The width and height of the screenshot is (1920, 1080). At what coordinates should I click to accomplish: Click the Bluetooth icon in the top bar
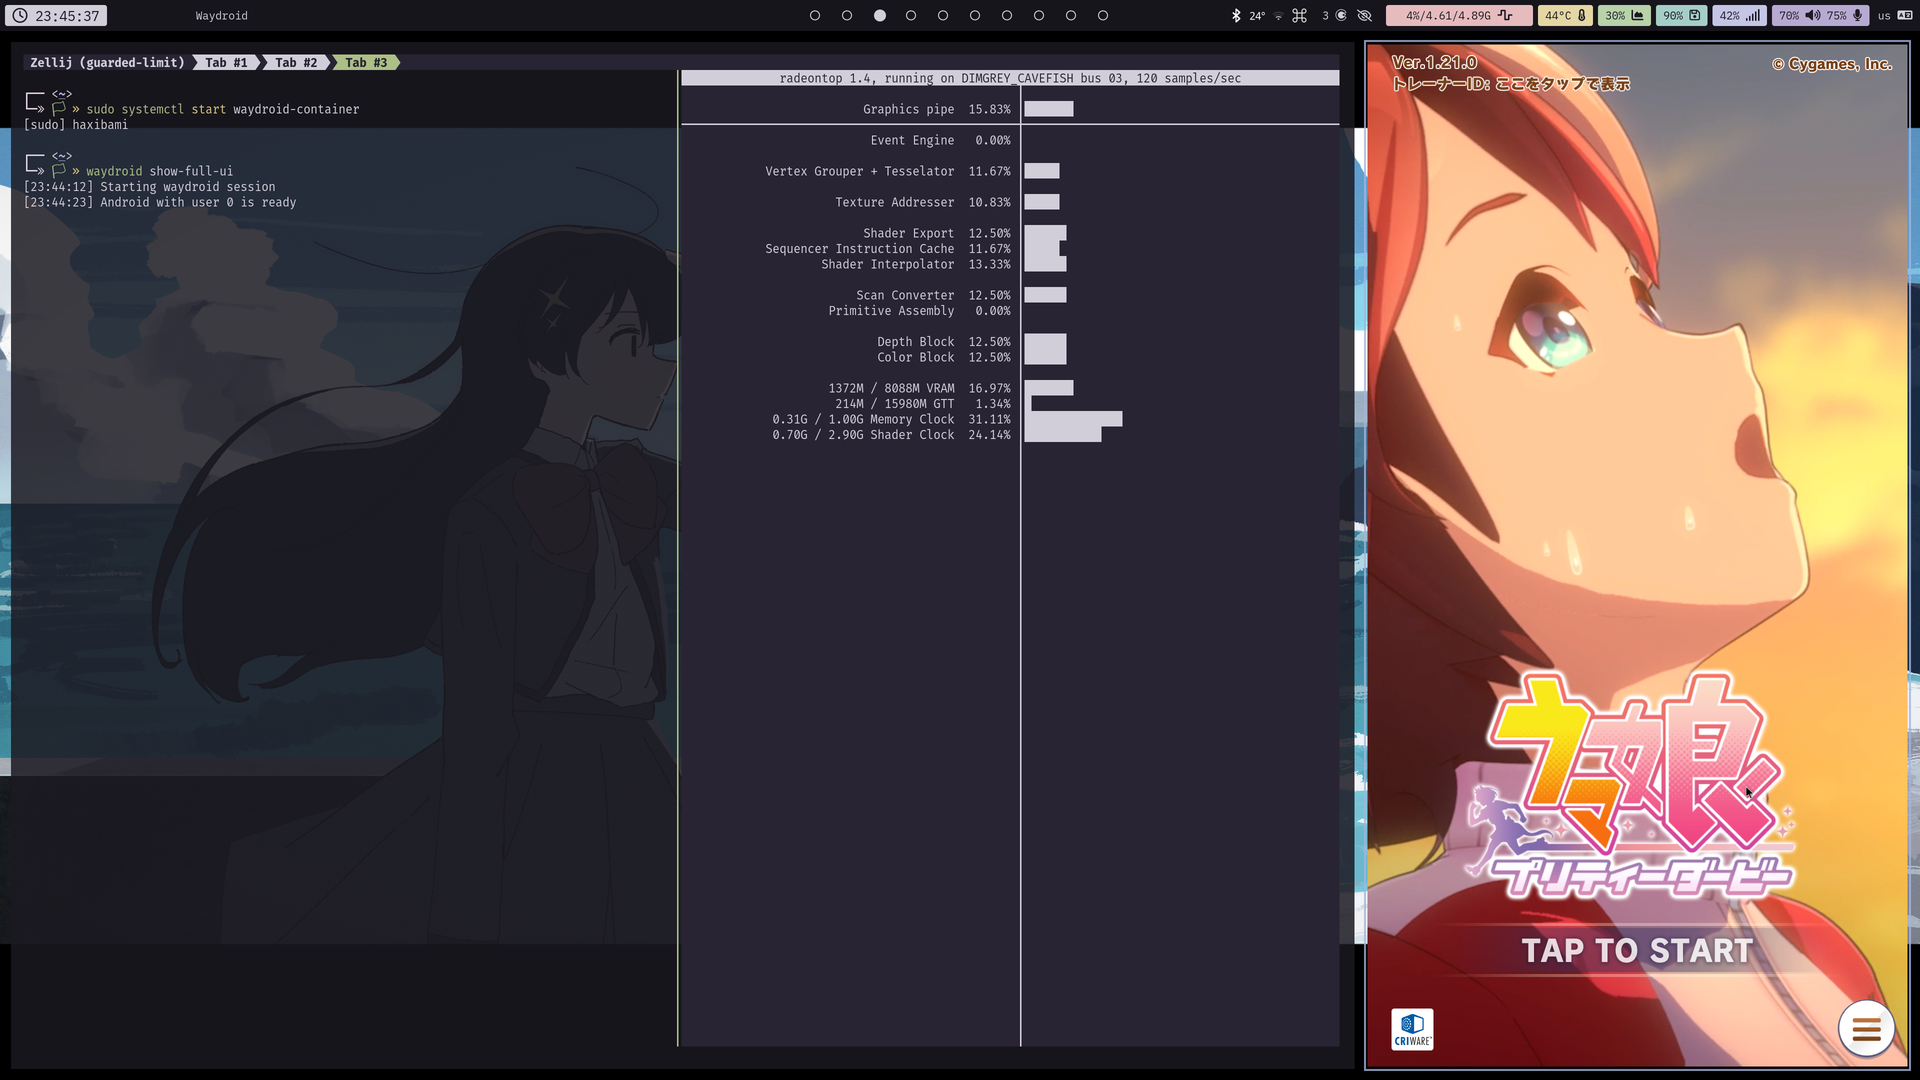[1236, 15]
